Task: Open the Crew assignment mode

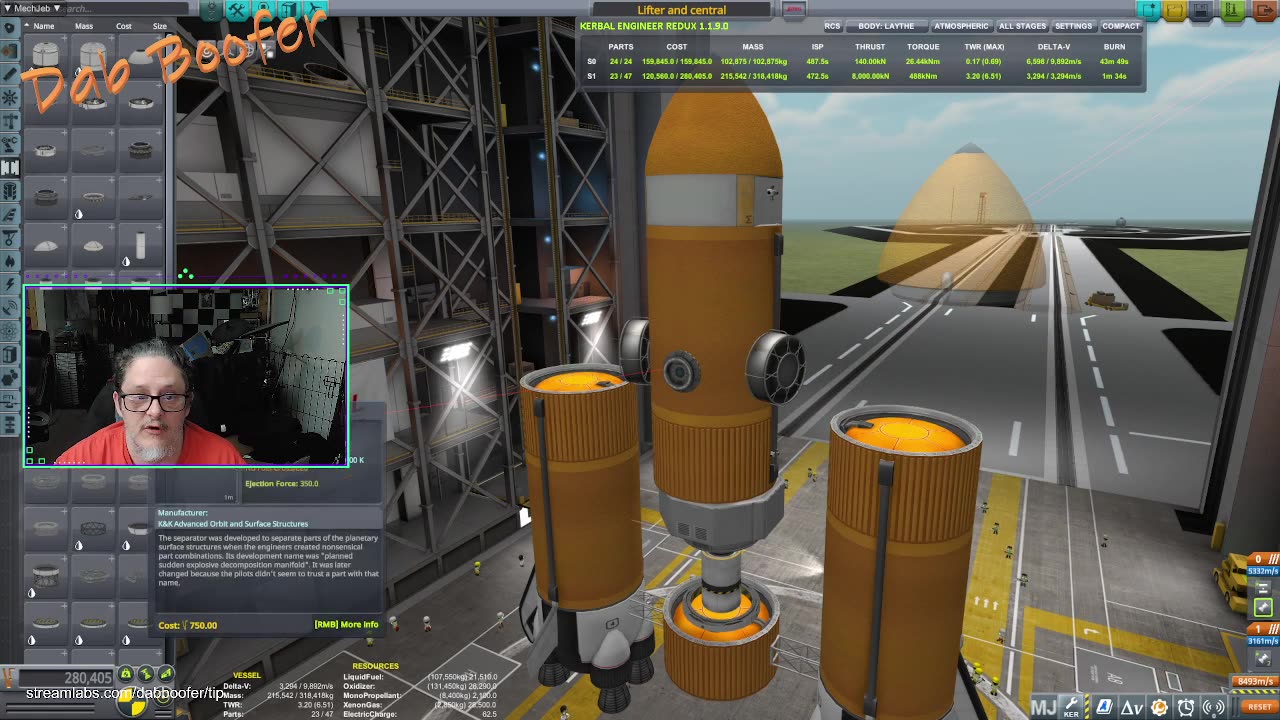Action: click(x=263, y=11)
